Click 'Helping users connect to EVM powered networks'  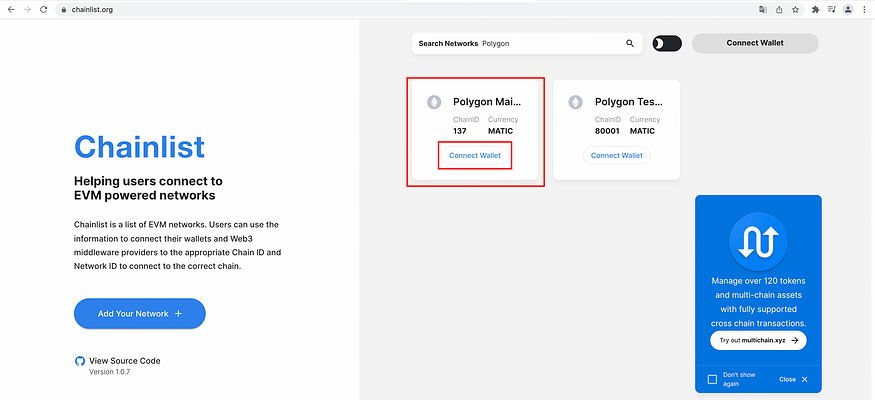pos(148,189)
